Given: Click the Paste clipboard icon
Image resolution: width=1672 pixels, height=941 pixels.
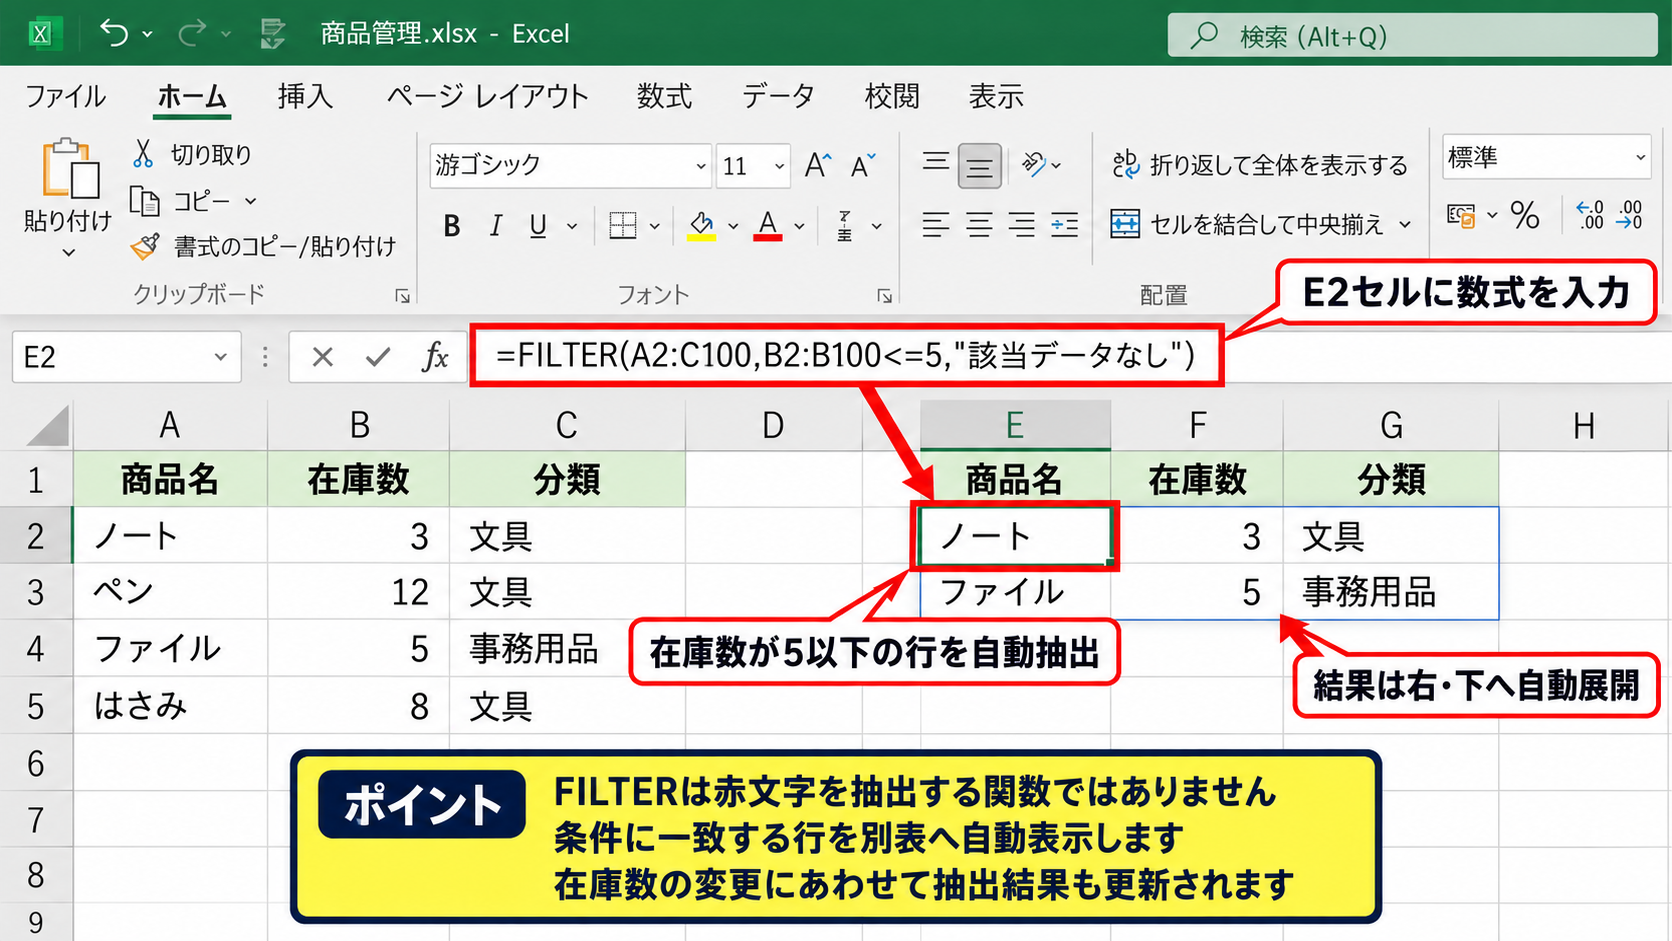Looking at the screenshot, I should (x=70, y=168).
